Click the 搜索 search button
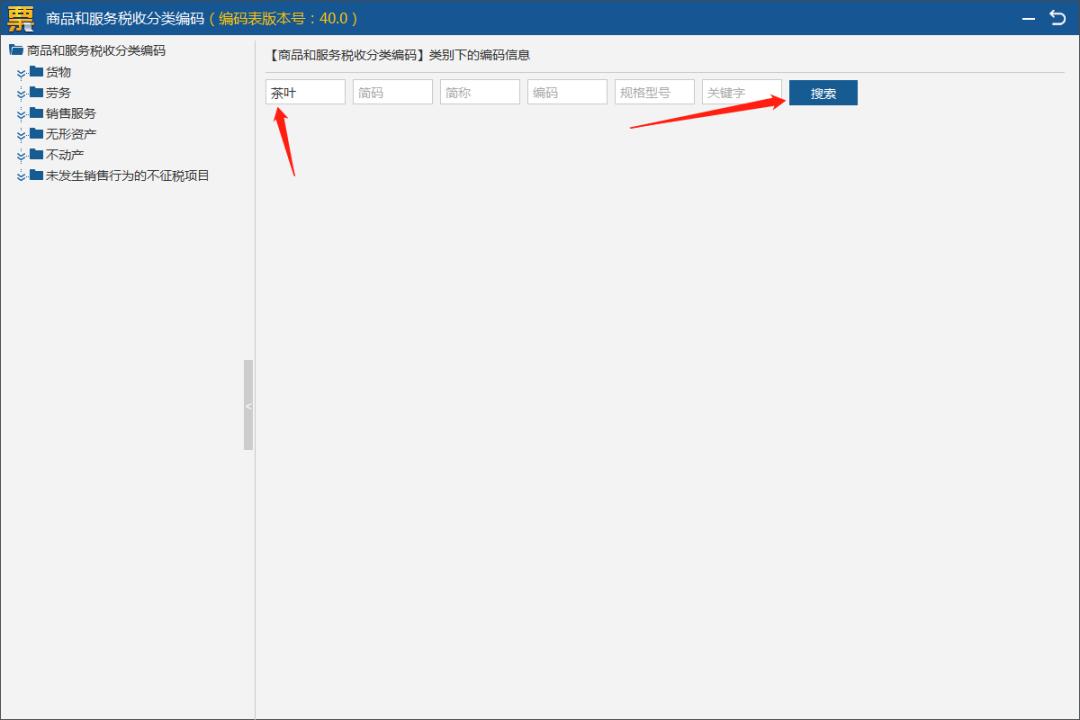 pyautogui.click(x=823, y=92)
